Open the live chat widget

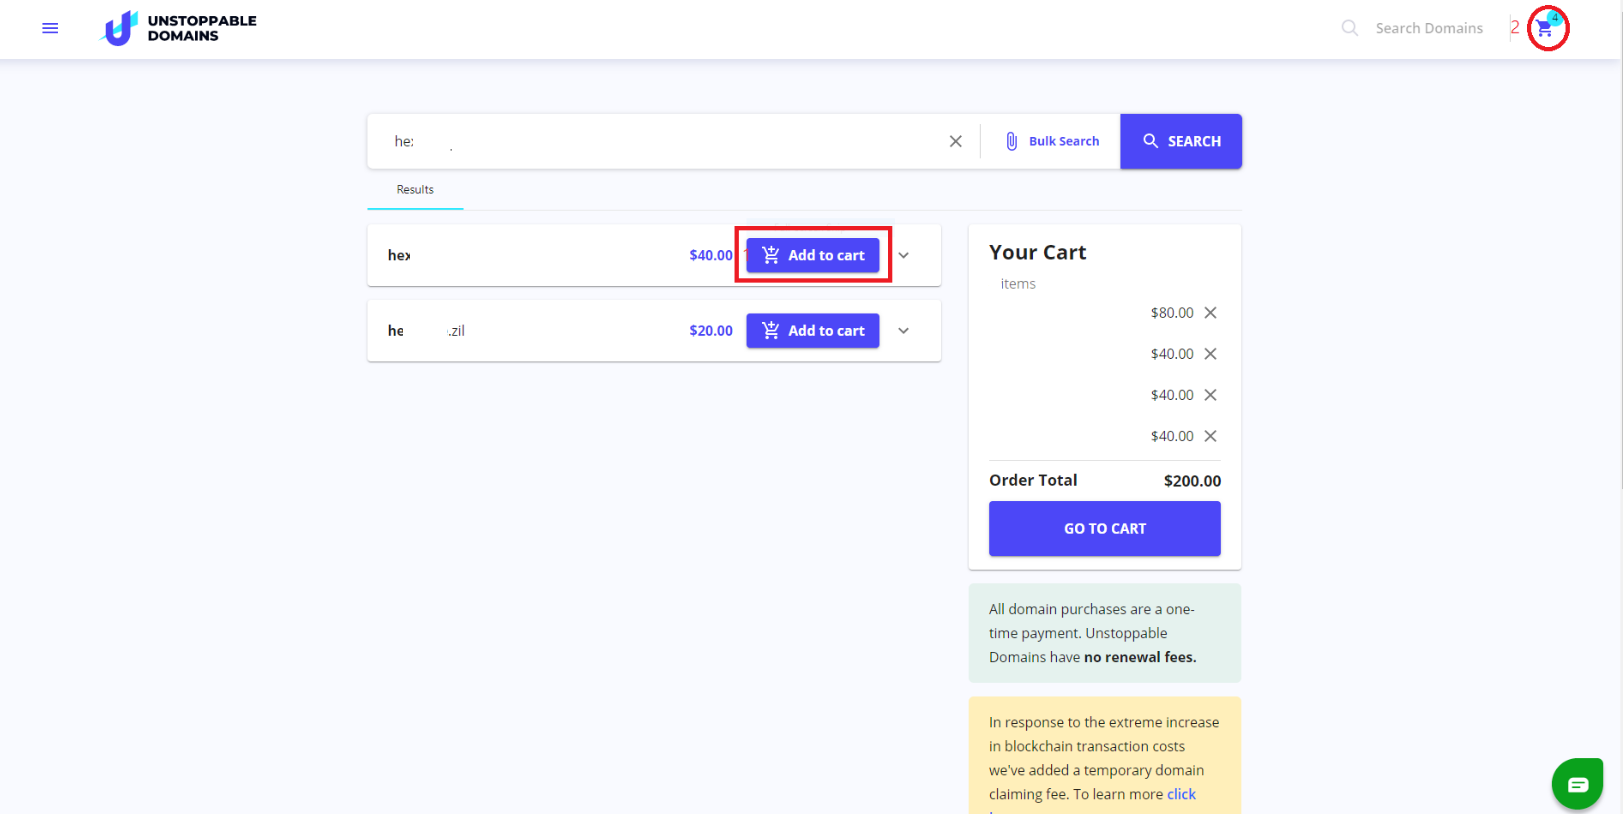[x=1577, y=784]
